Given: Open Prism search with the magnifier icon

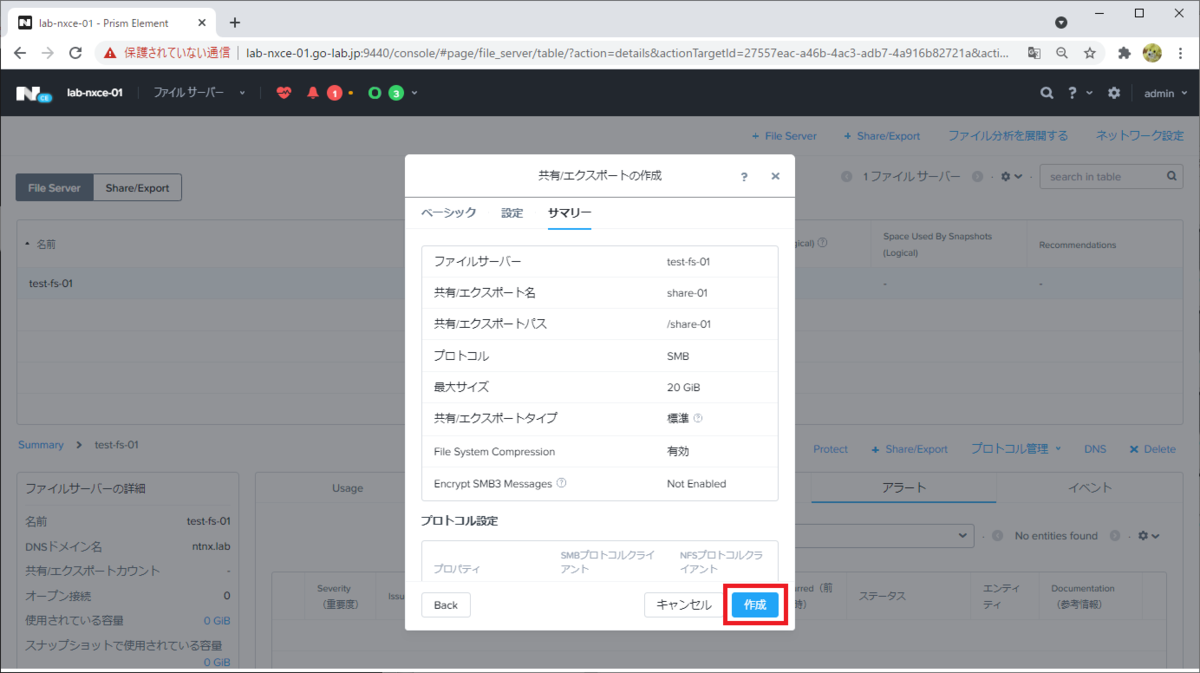Looking at the screenshot, I should pos(1046,91).
